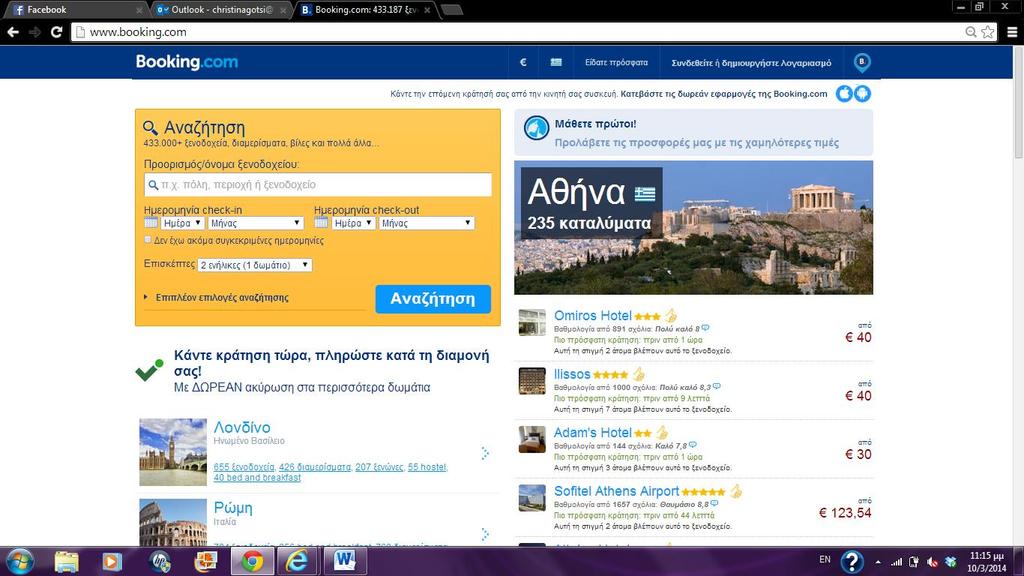1024x576 pixels.
Task: Click the megaphone icon beside Μάθετε πρώτοι
Action: [x=537, y=128]
